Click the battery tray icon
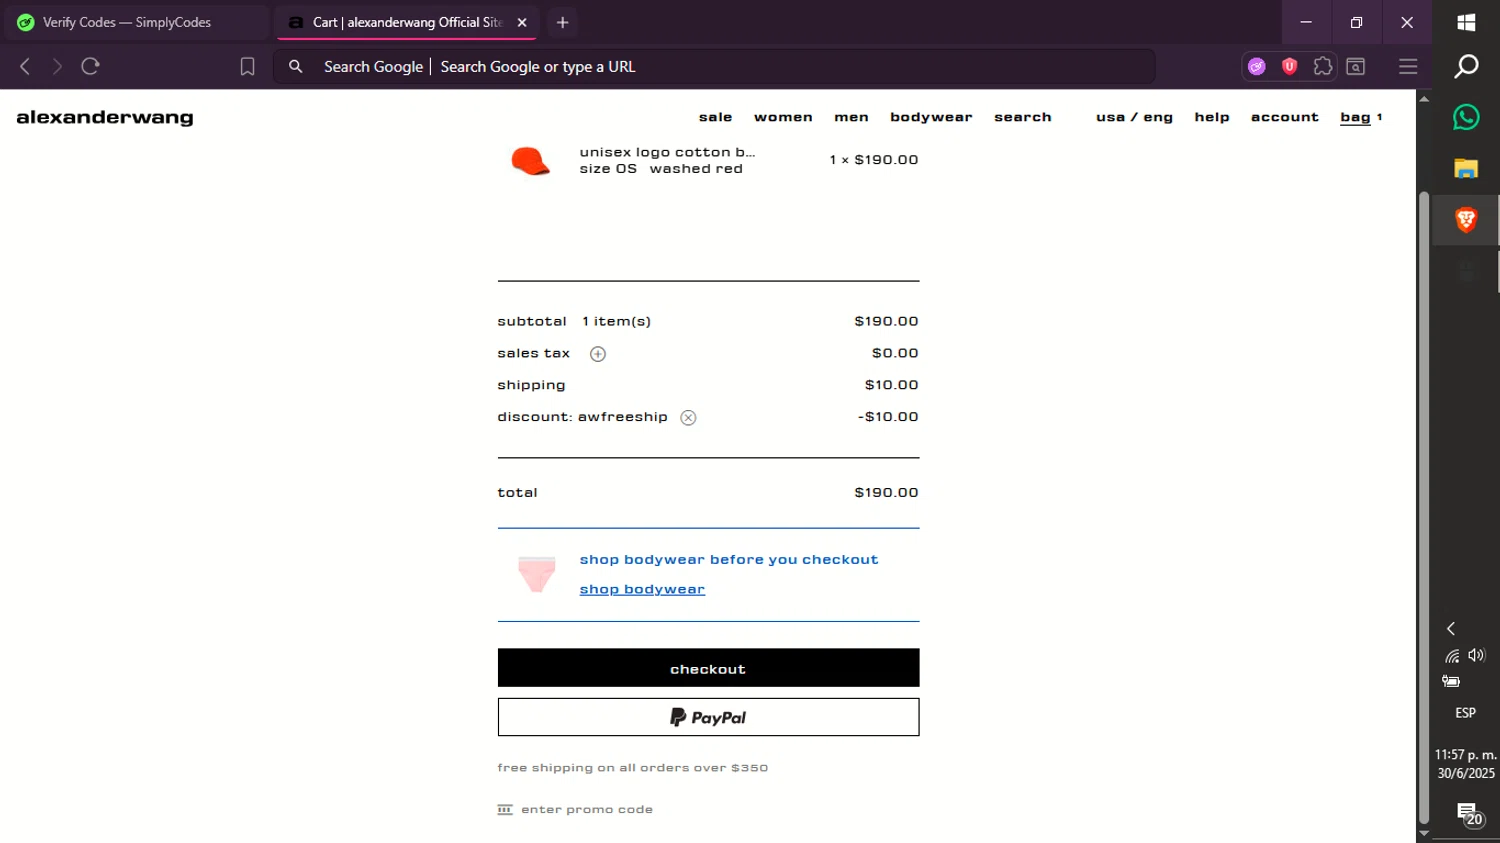 tap(1451, 682)
